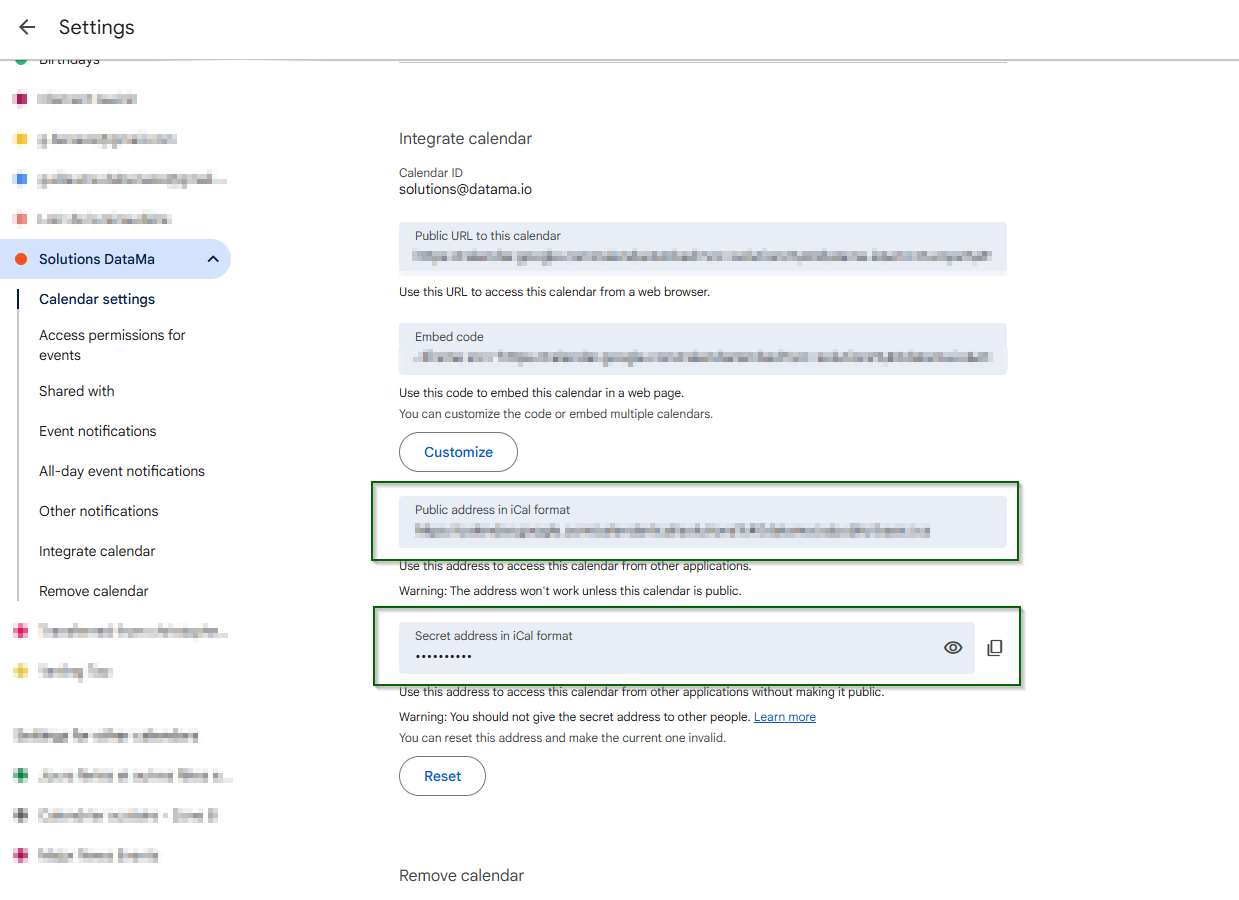
Task: Open All-day event notifications section
Action: pyautogui.click(x=122, y=471)
